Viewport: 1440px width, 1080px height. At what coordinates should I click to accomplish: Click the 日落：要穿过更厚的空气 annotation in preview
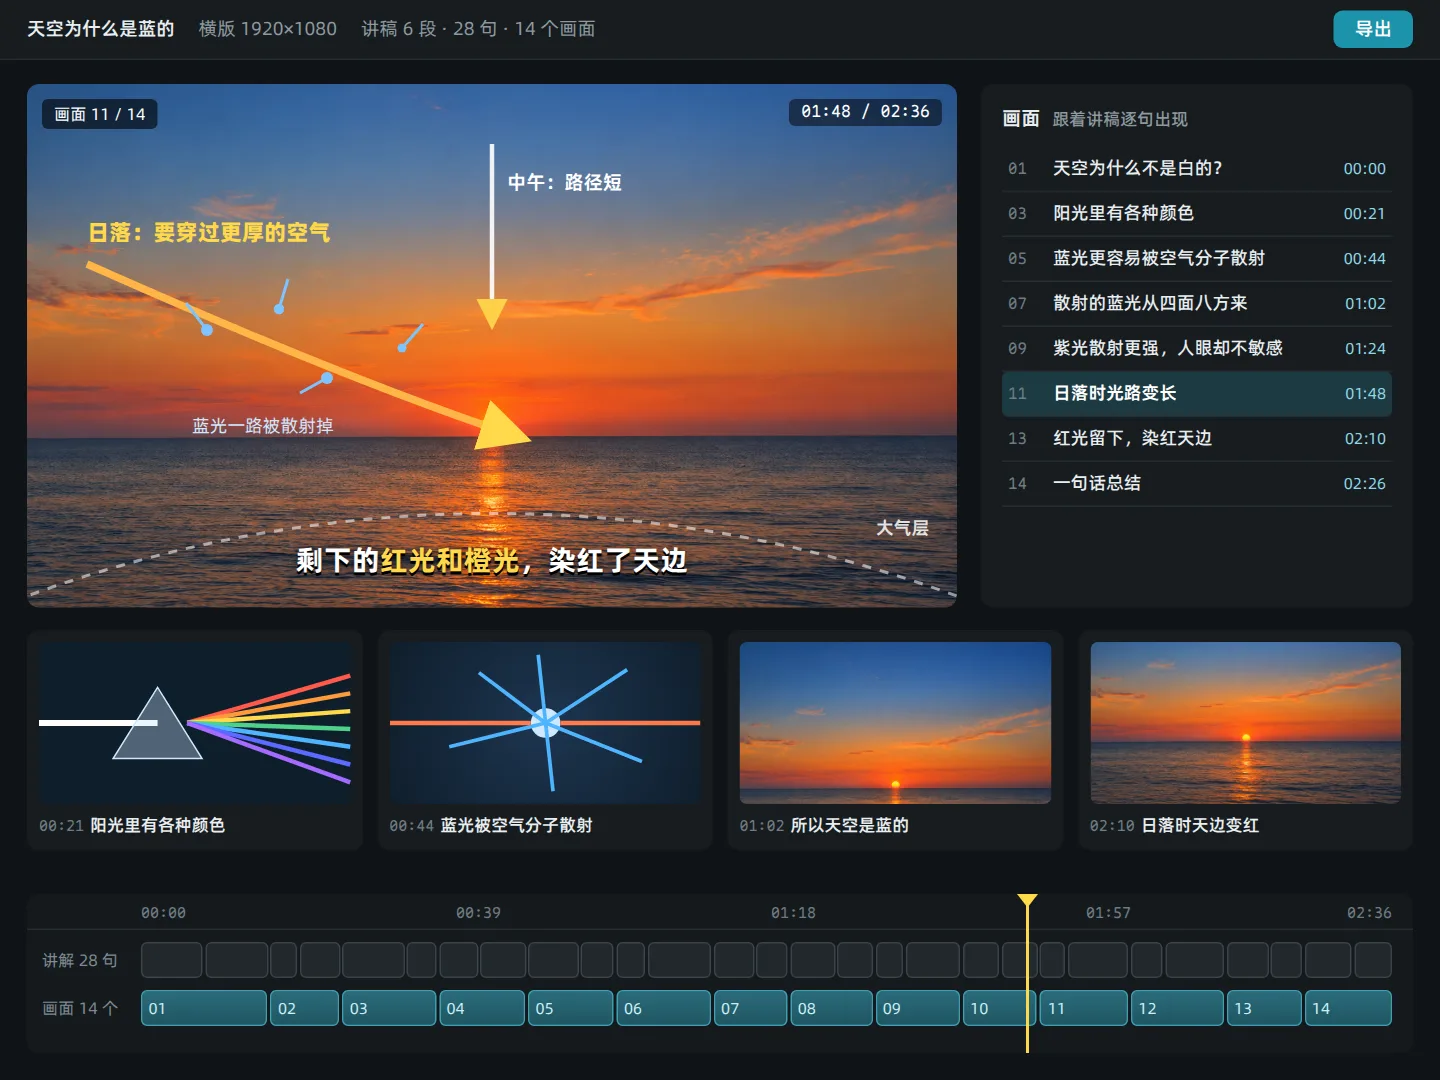tap(209, 233)
